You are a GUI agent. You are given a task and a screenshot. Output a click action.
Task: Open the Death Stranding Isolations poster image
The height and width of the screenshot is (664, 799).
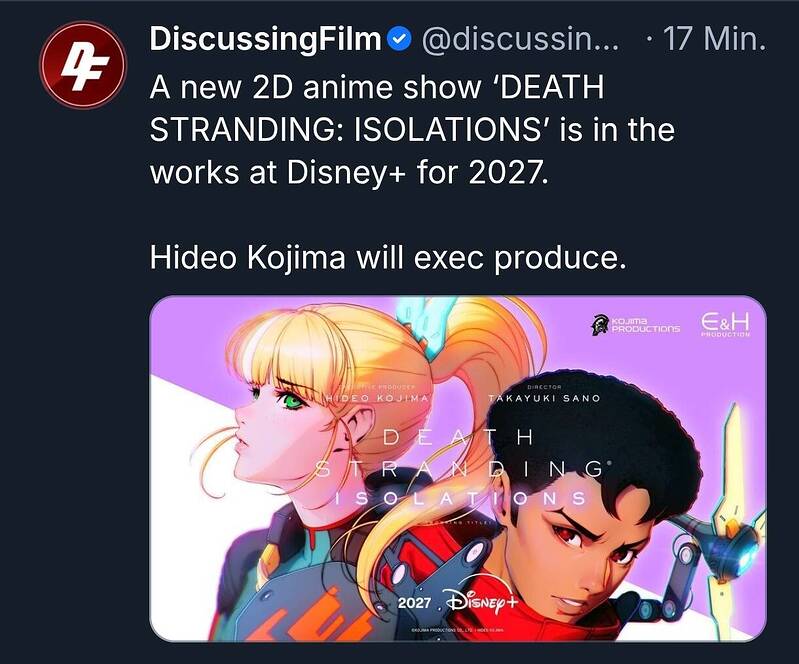pos(458,468)
